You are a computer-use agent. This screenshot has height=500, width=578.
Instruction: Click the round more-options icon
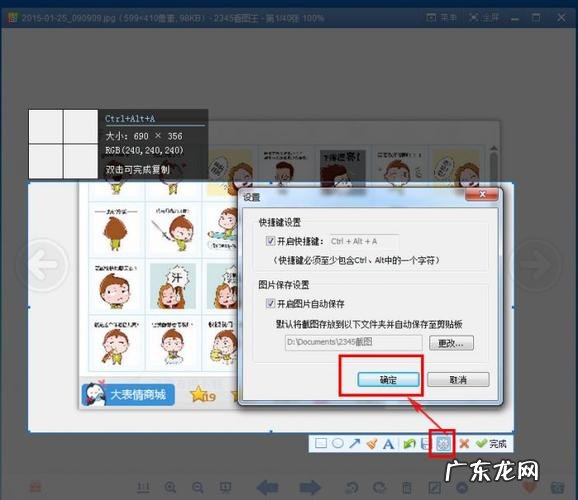pyautogui.click(x=462, y=487)
